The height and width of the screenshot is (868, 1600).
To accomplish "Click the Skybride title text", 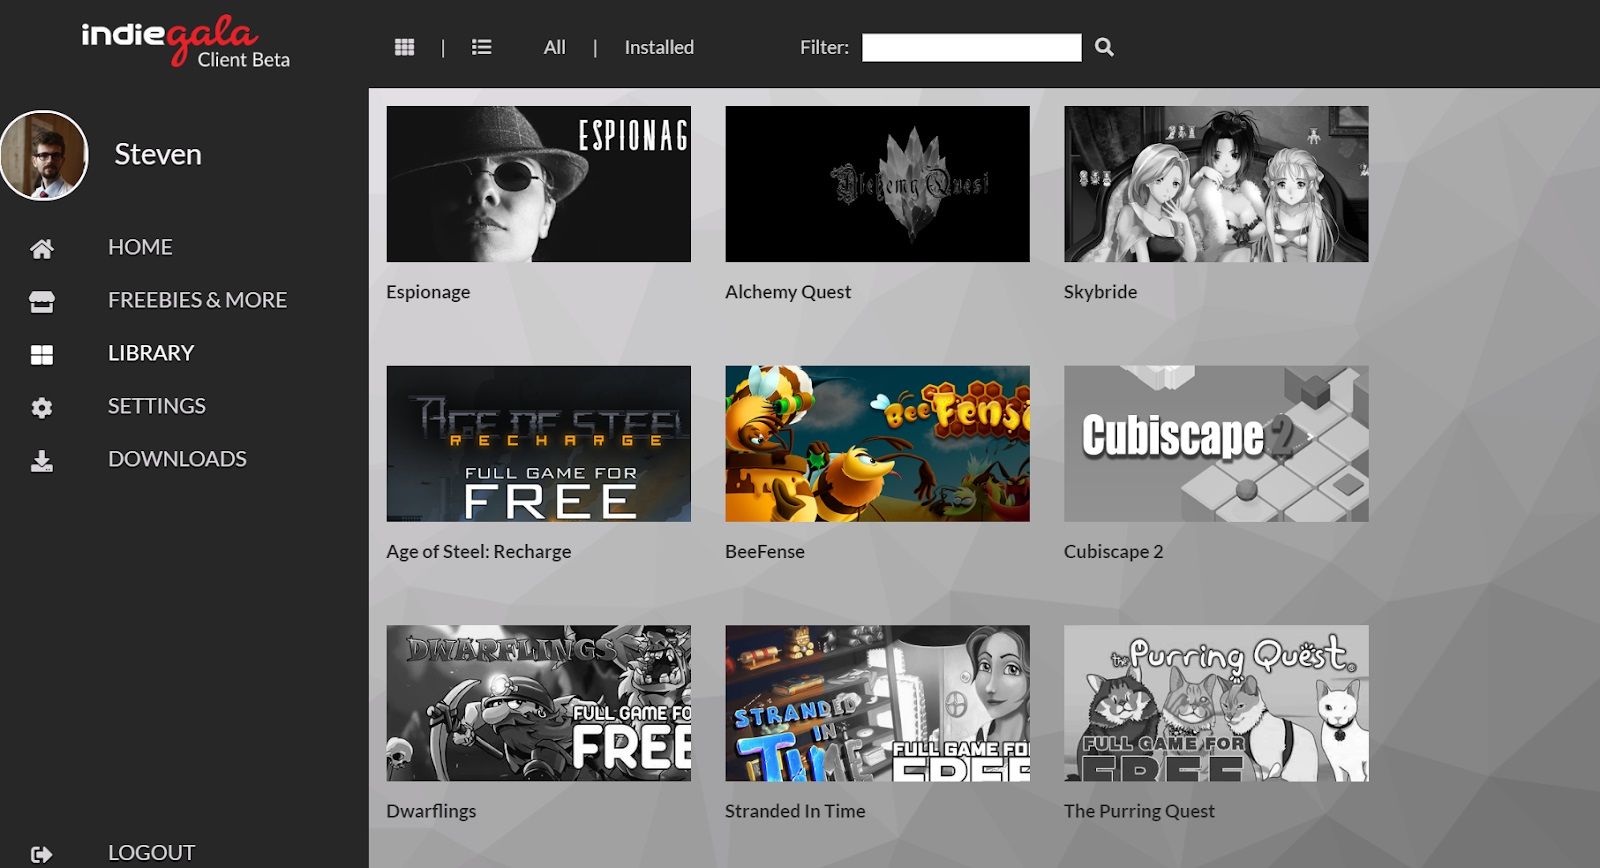I will click(1100, 292).
